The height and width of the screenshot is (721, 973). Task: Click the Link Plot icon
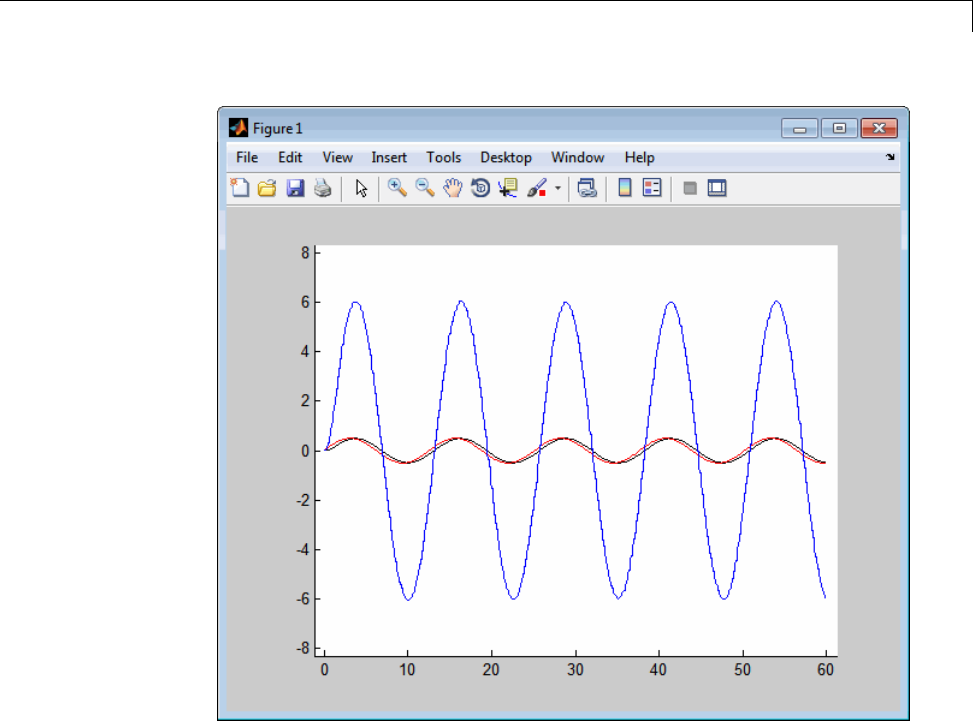pyautogui.click(x=587, y=188)
